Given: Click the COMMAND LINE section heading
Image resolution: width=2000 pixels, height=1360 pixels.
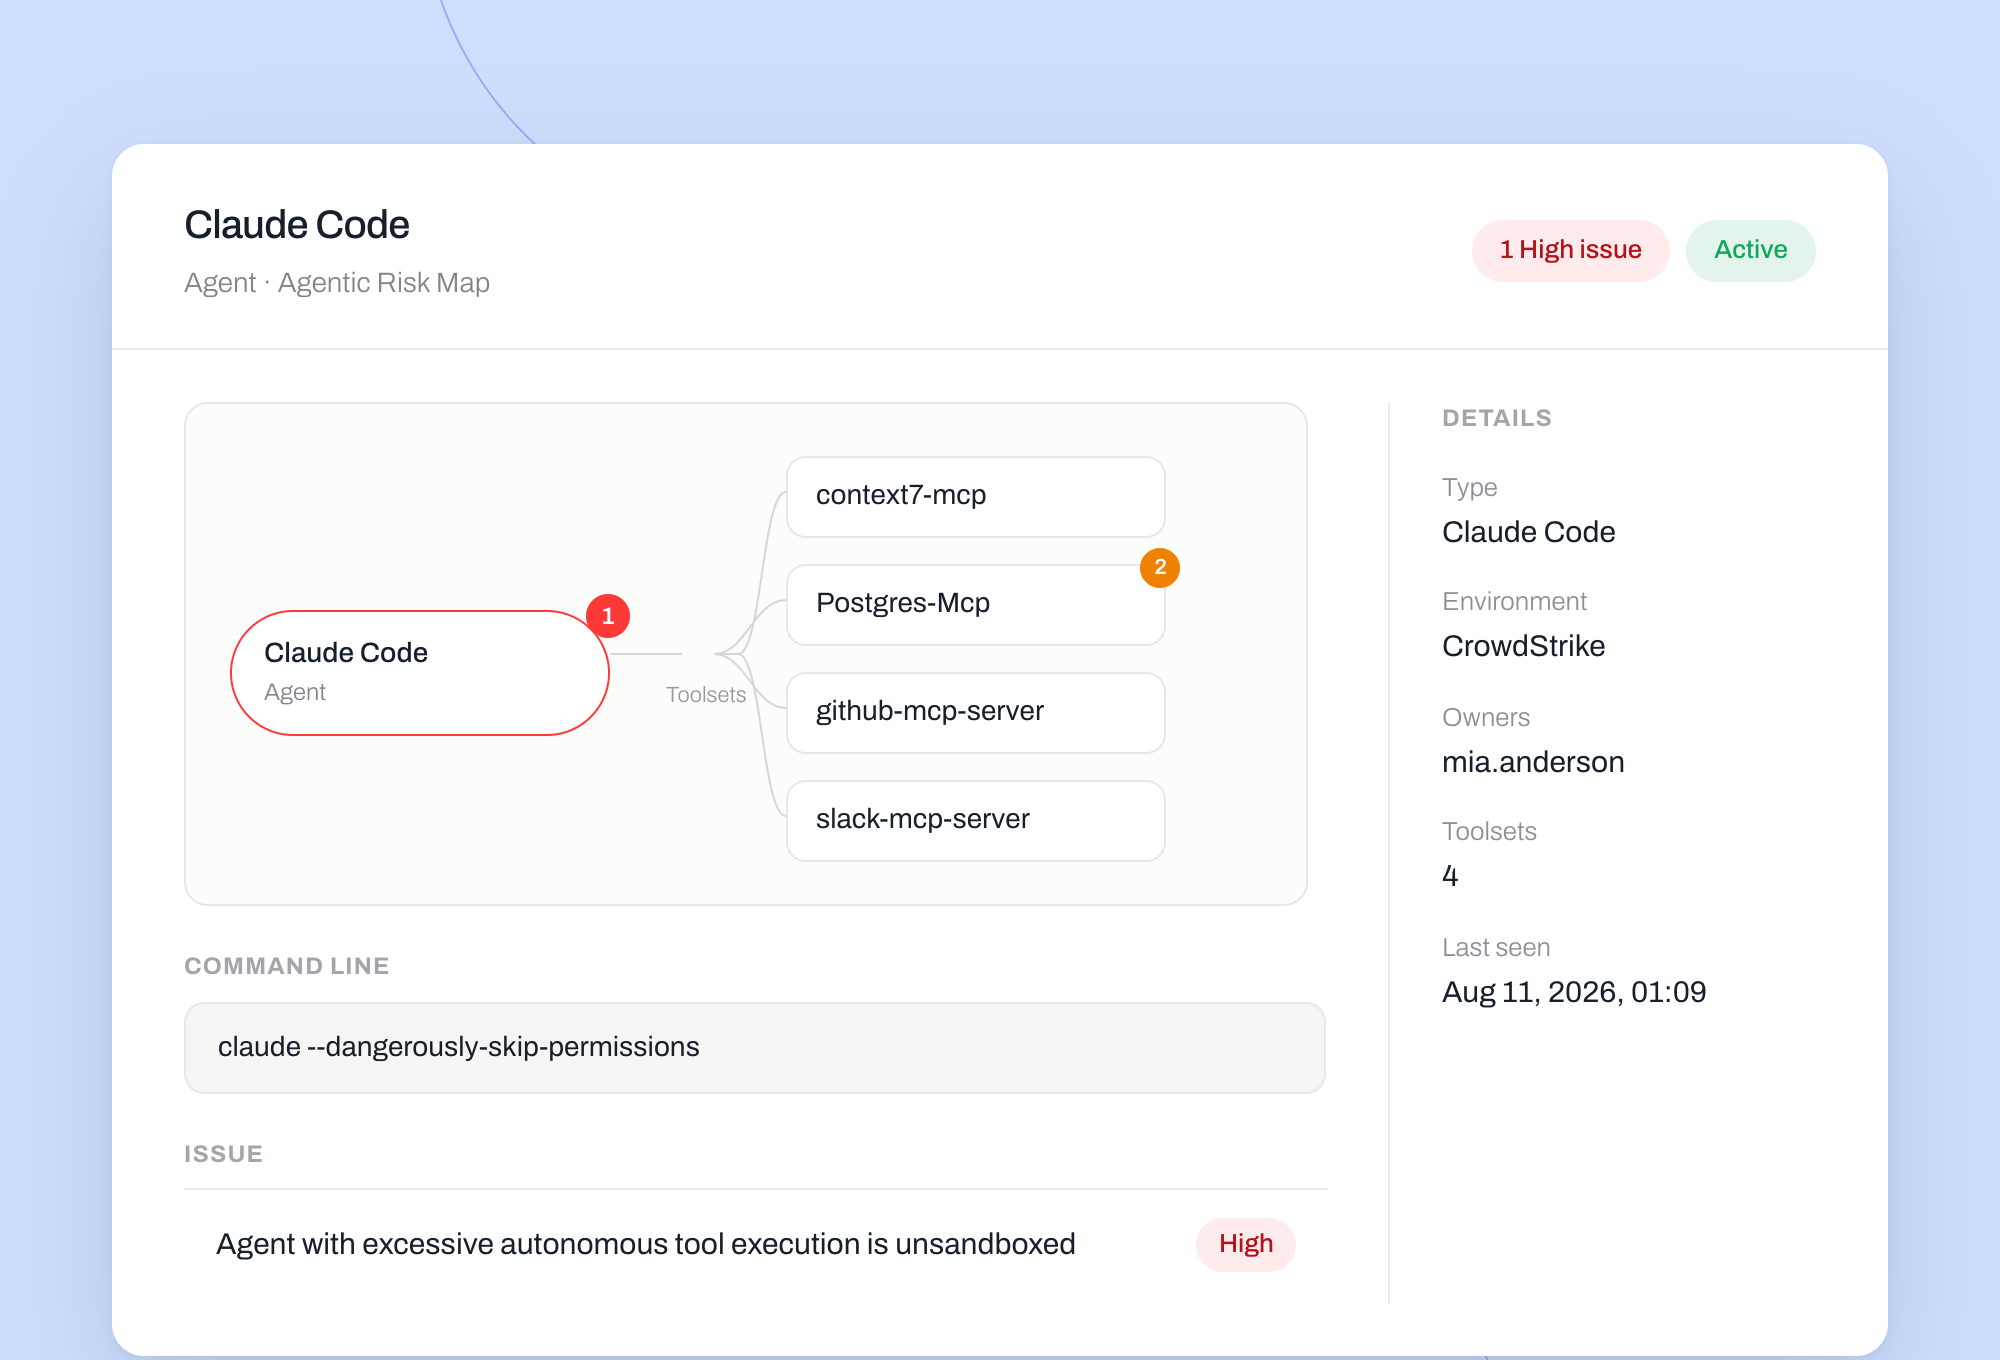Looking at the screenshot, I should coord(287,966).
